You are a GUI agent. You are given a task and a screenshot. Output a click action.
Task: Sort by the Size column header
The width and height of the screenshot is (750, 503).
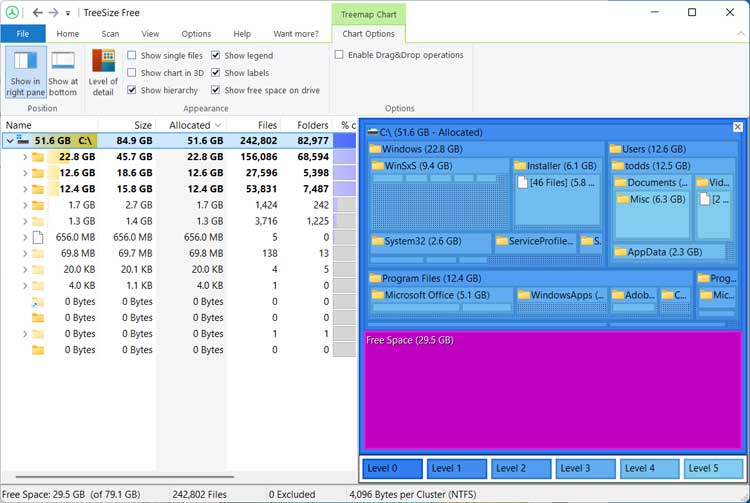click(x=127, y=125)
